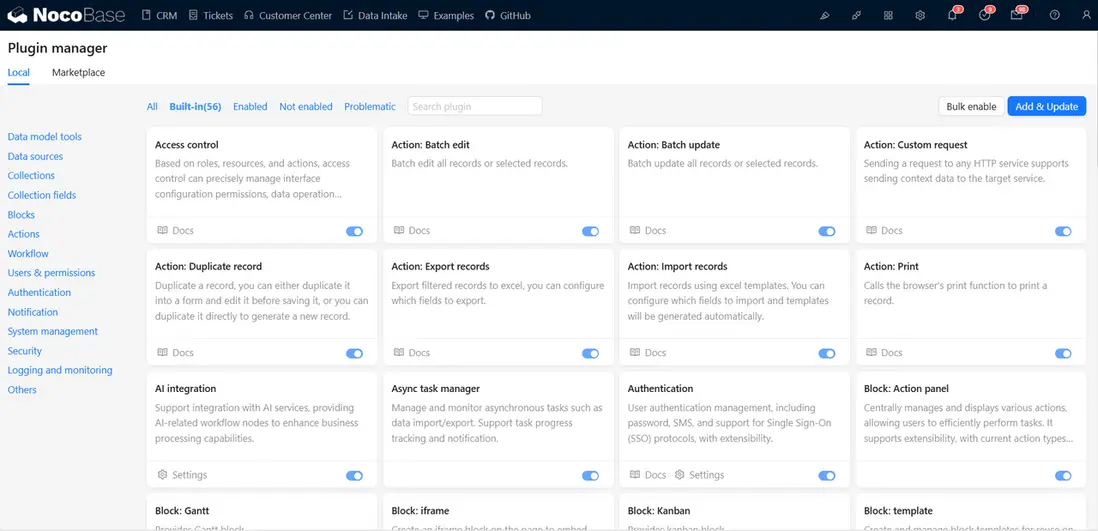Disable Action: Custom request toggle
Image resolution: width=1098 pixels, height=531 pixels.
point(1063,231)
